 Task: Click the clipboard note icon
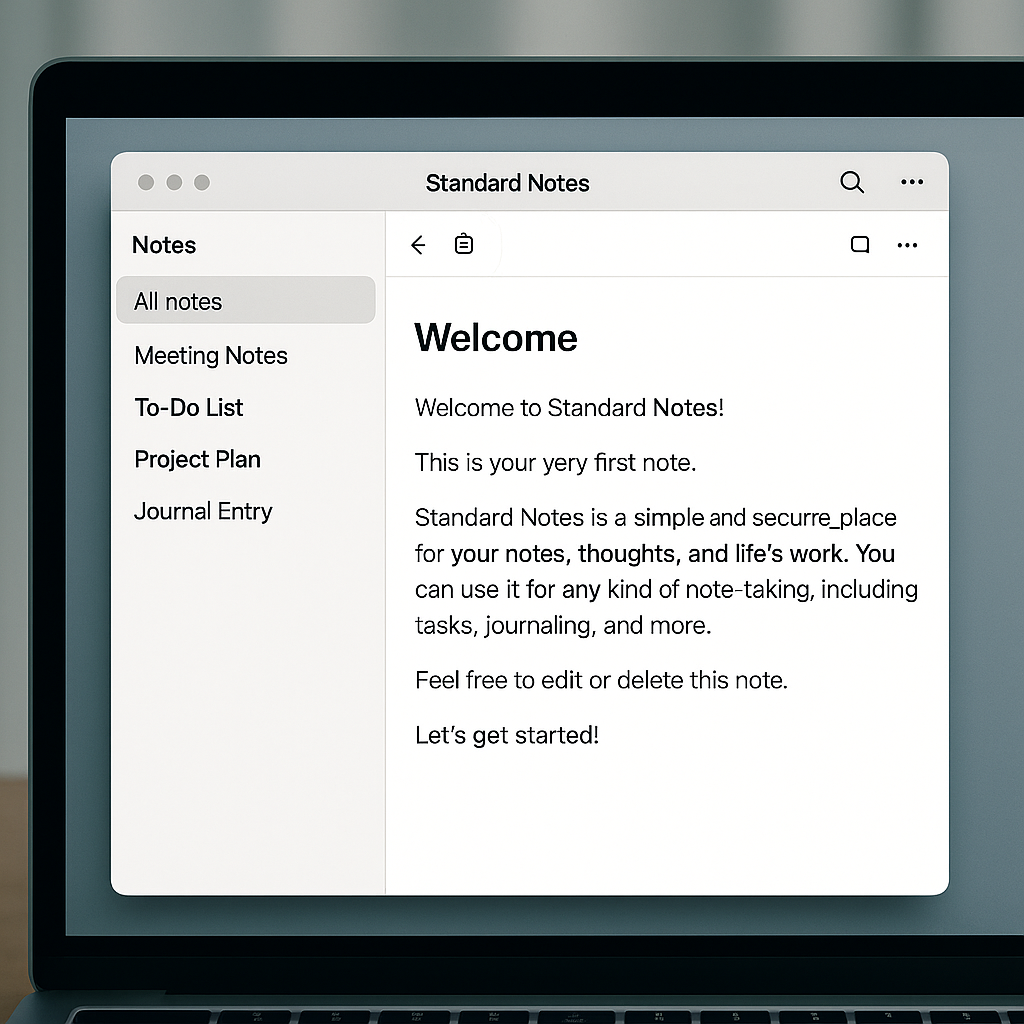(464, 244)
